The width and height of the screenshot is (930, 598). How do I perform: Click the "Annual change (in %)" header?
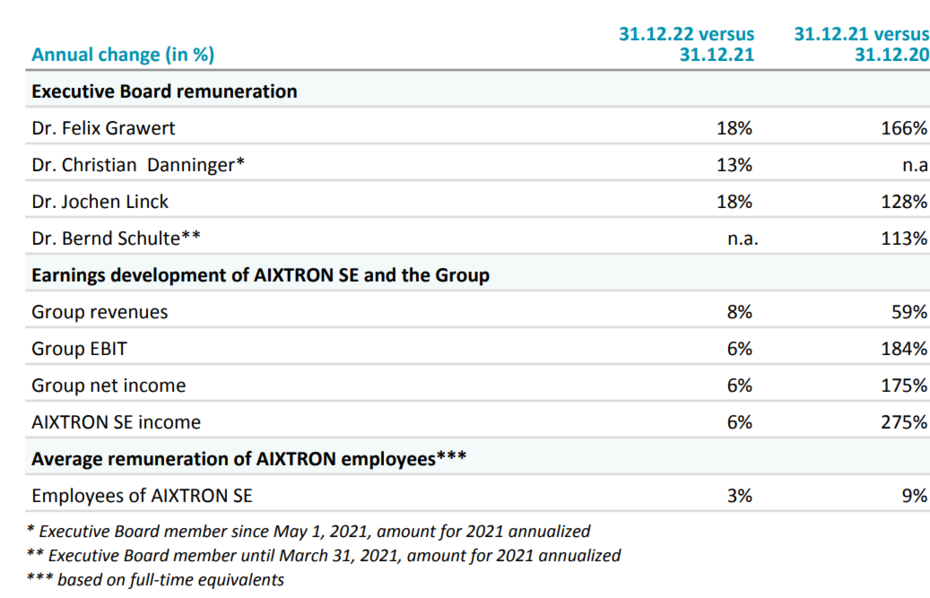pos(123,55)
